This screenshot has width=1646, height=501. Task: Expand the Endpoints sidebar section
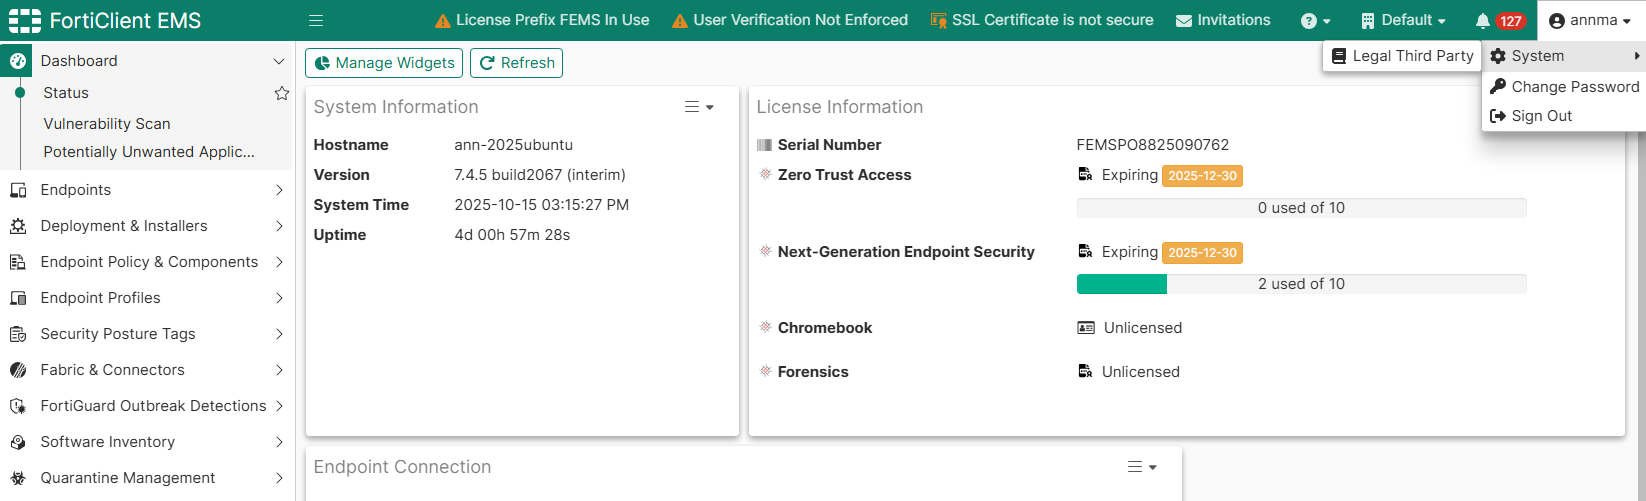[279, 190]
